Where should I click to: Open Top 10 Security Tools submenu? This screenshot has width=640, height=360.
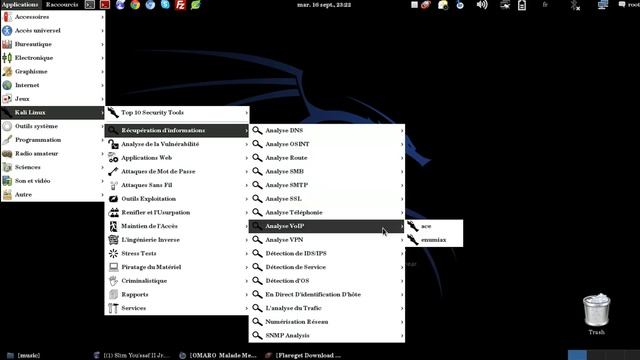(177, 113)
